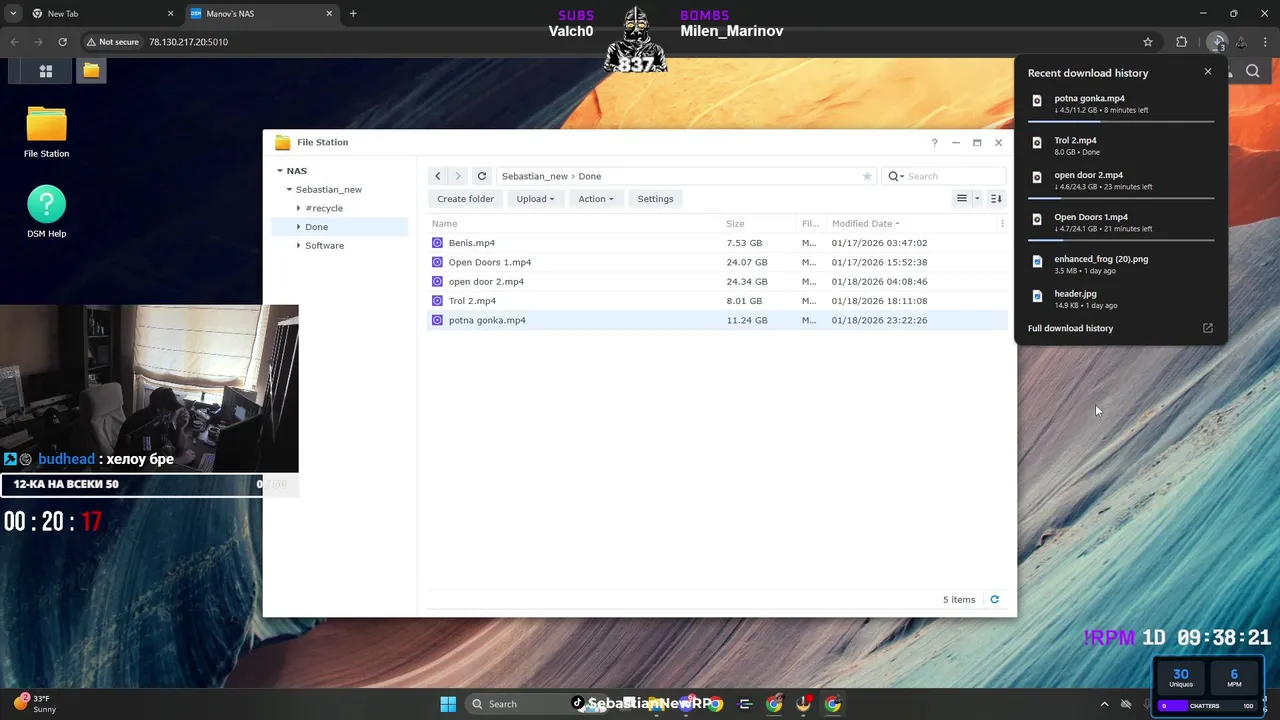This screenshot has height=720, width=1280.
Task: Reload the browser page
Action: (x=62, y=42)
